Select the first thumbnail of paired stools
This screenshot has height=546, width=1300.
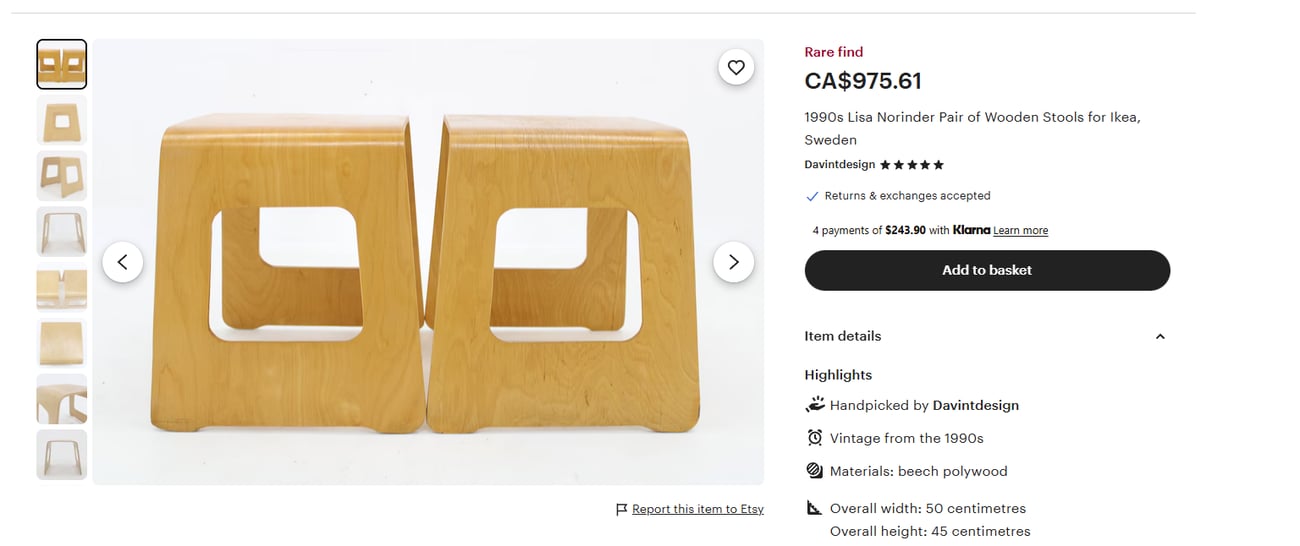click(x=62, y=65)
